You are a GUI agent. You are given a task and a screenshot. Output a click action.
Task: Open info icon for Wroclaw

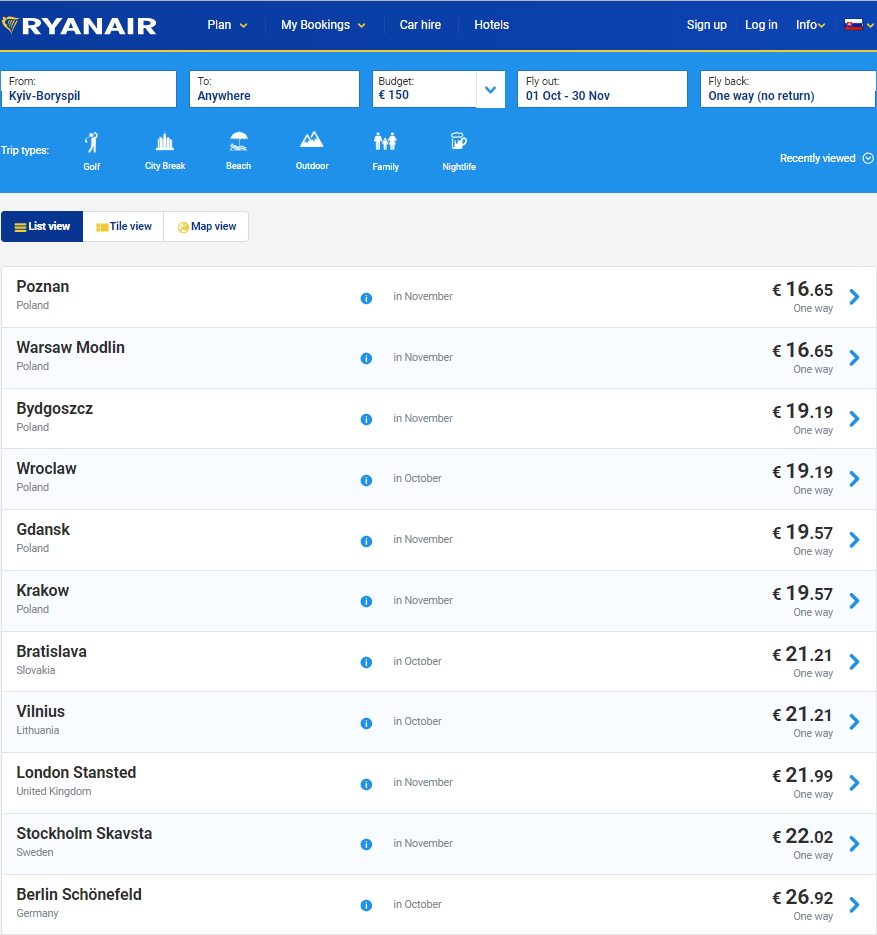[367, 480]
